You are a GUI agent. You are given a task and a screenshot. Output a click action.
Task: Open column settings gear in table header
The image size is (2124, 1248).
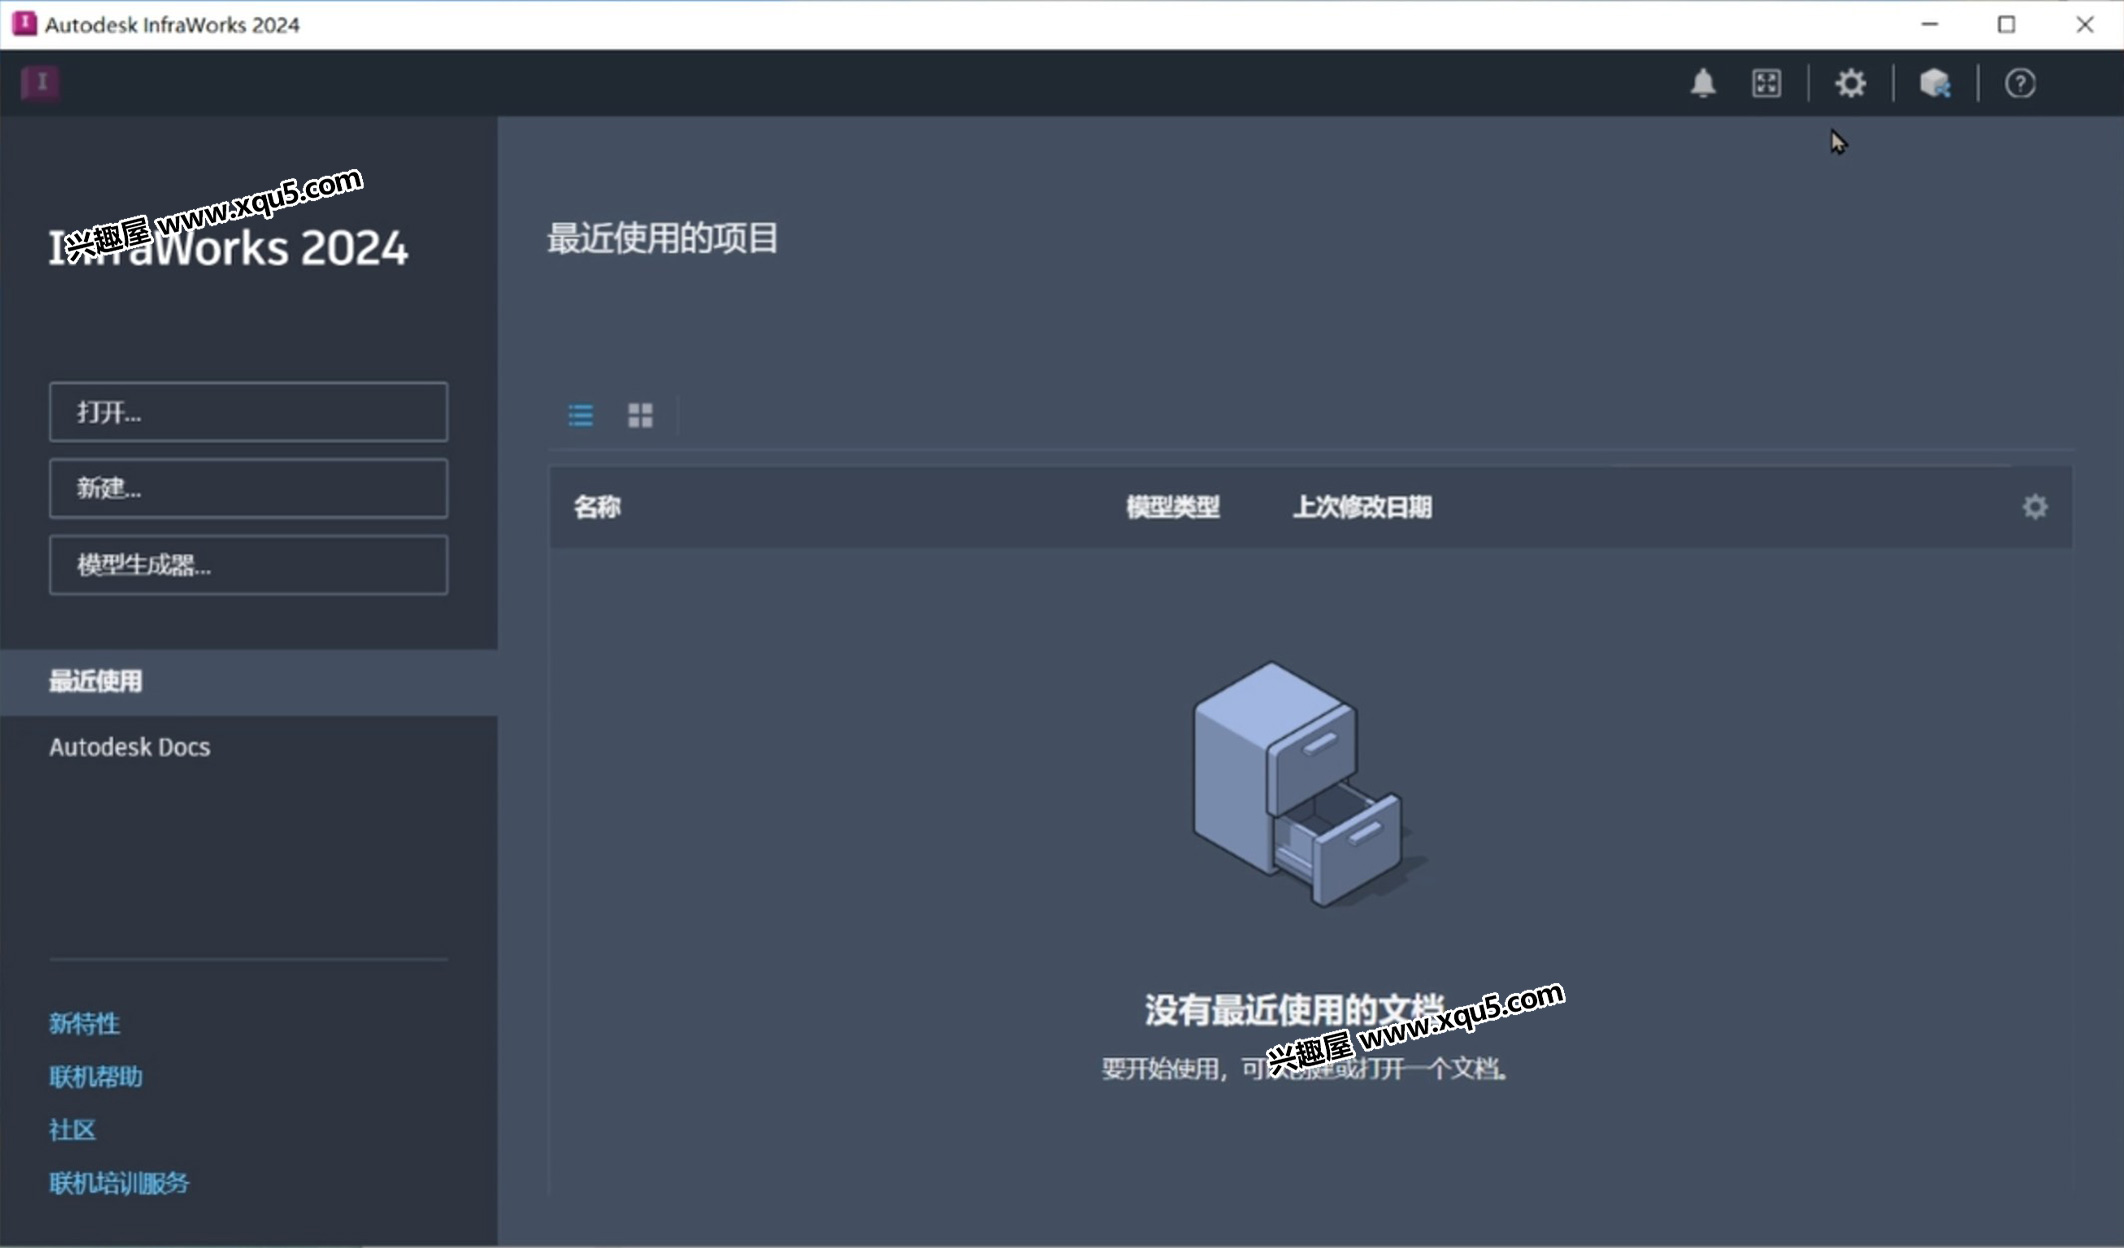coord(2034,507)
